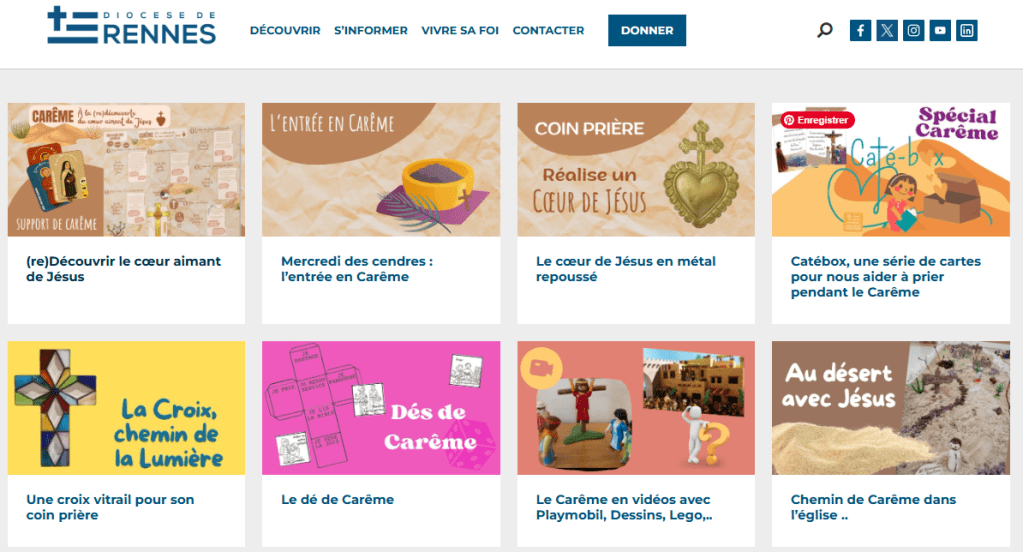Click the Pinterest Enregistrer save button
1023x552 pixels.
click(817, 120)
